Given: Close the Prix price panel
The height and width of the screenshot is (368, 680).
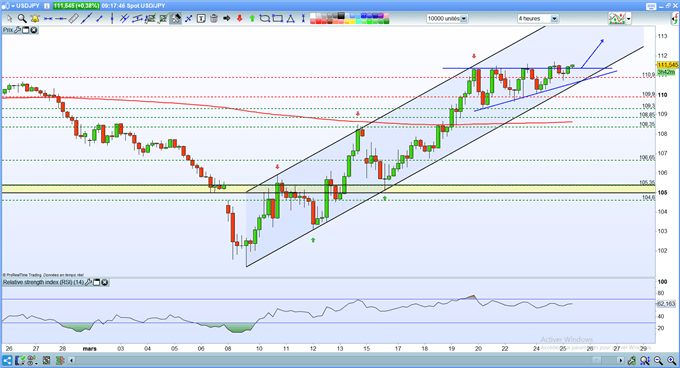Looking at the screenshot, I should [33, 30].
